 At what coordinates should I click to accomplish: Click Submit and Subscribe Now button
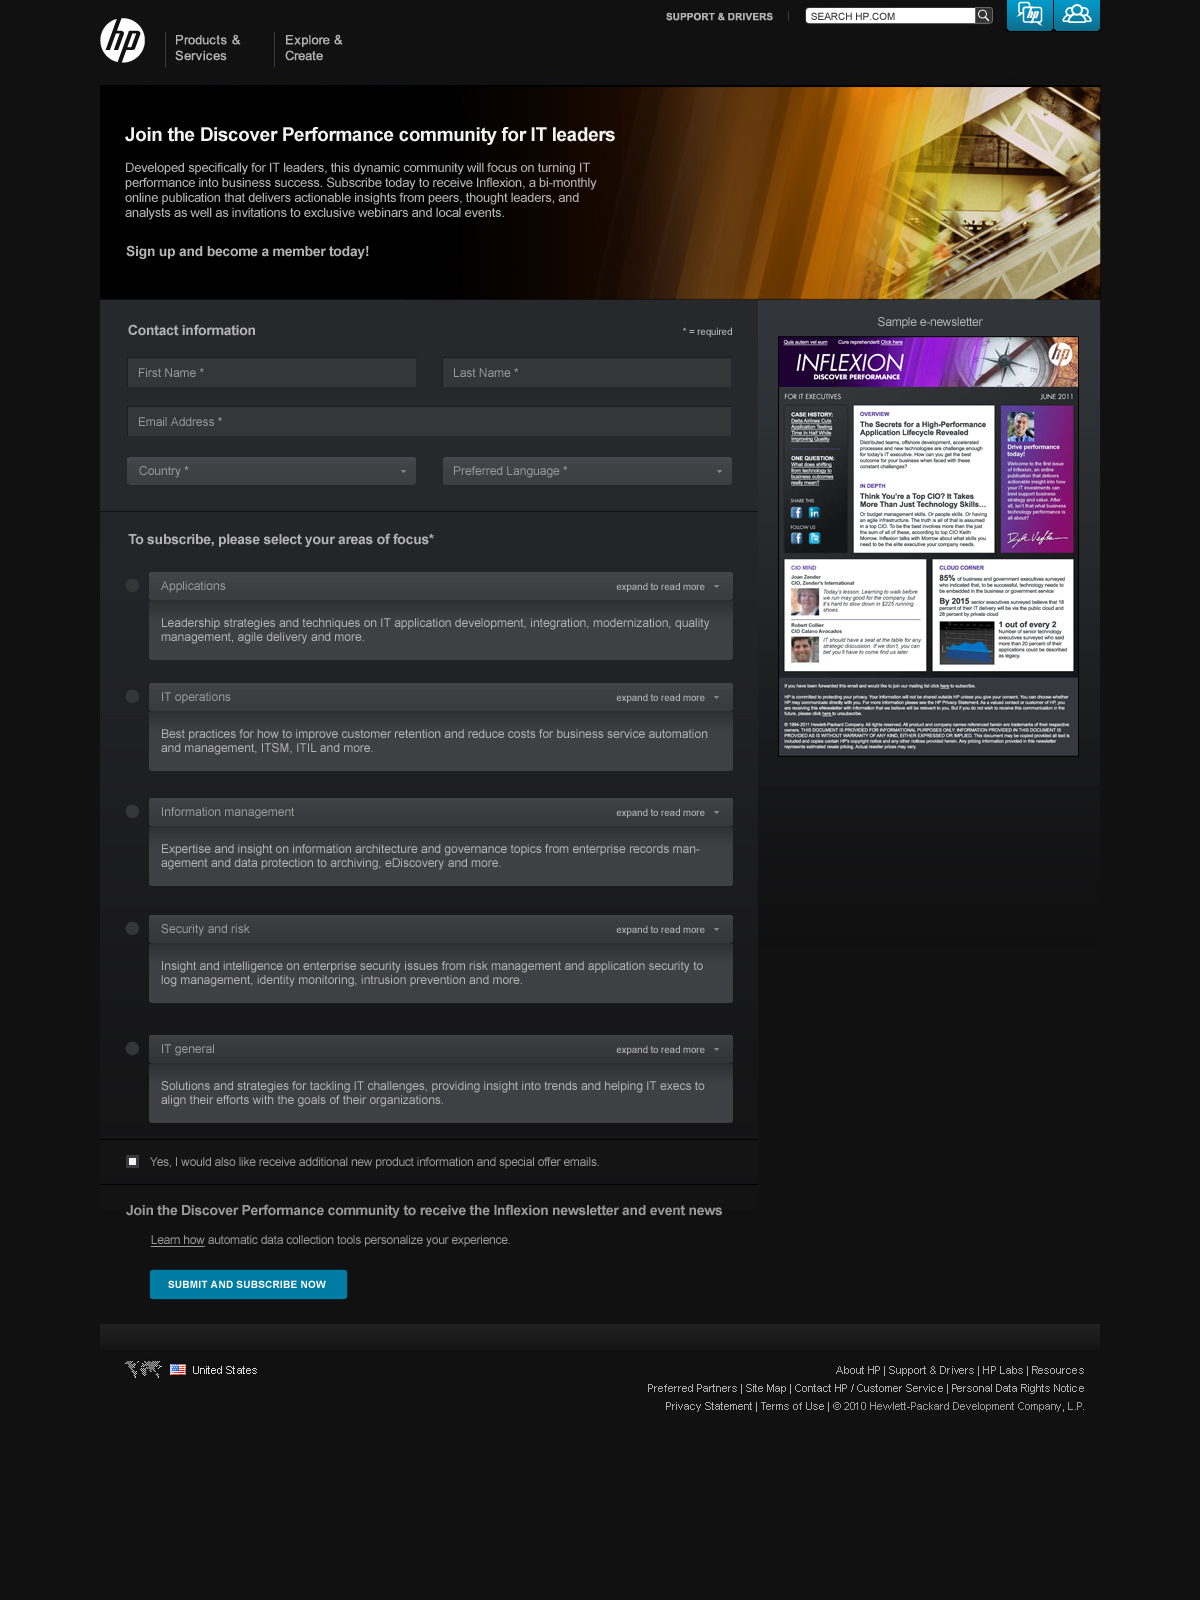(x=248, y=1285)
